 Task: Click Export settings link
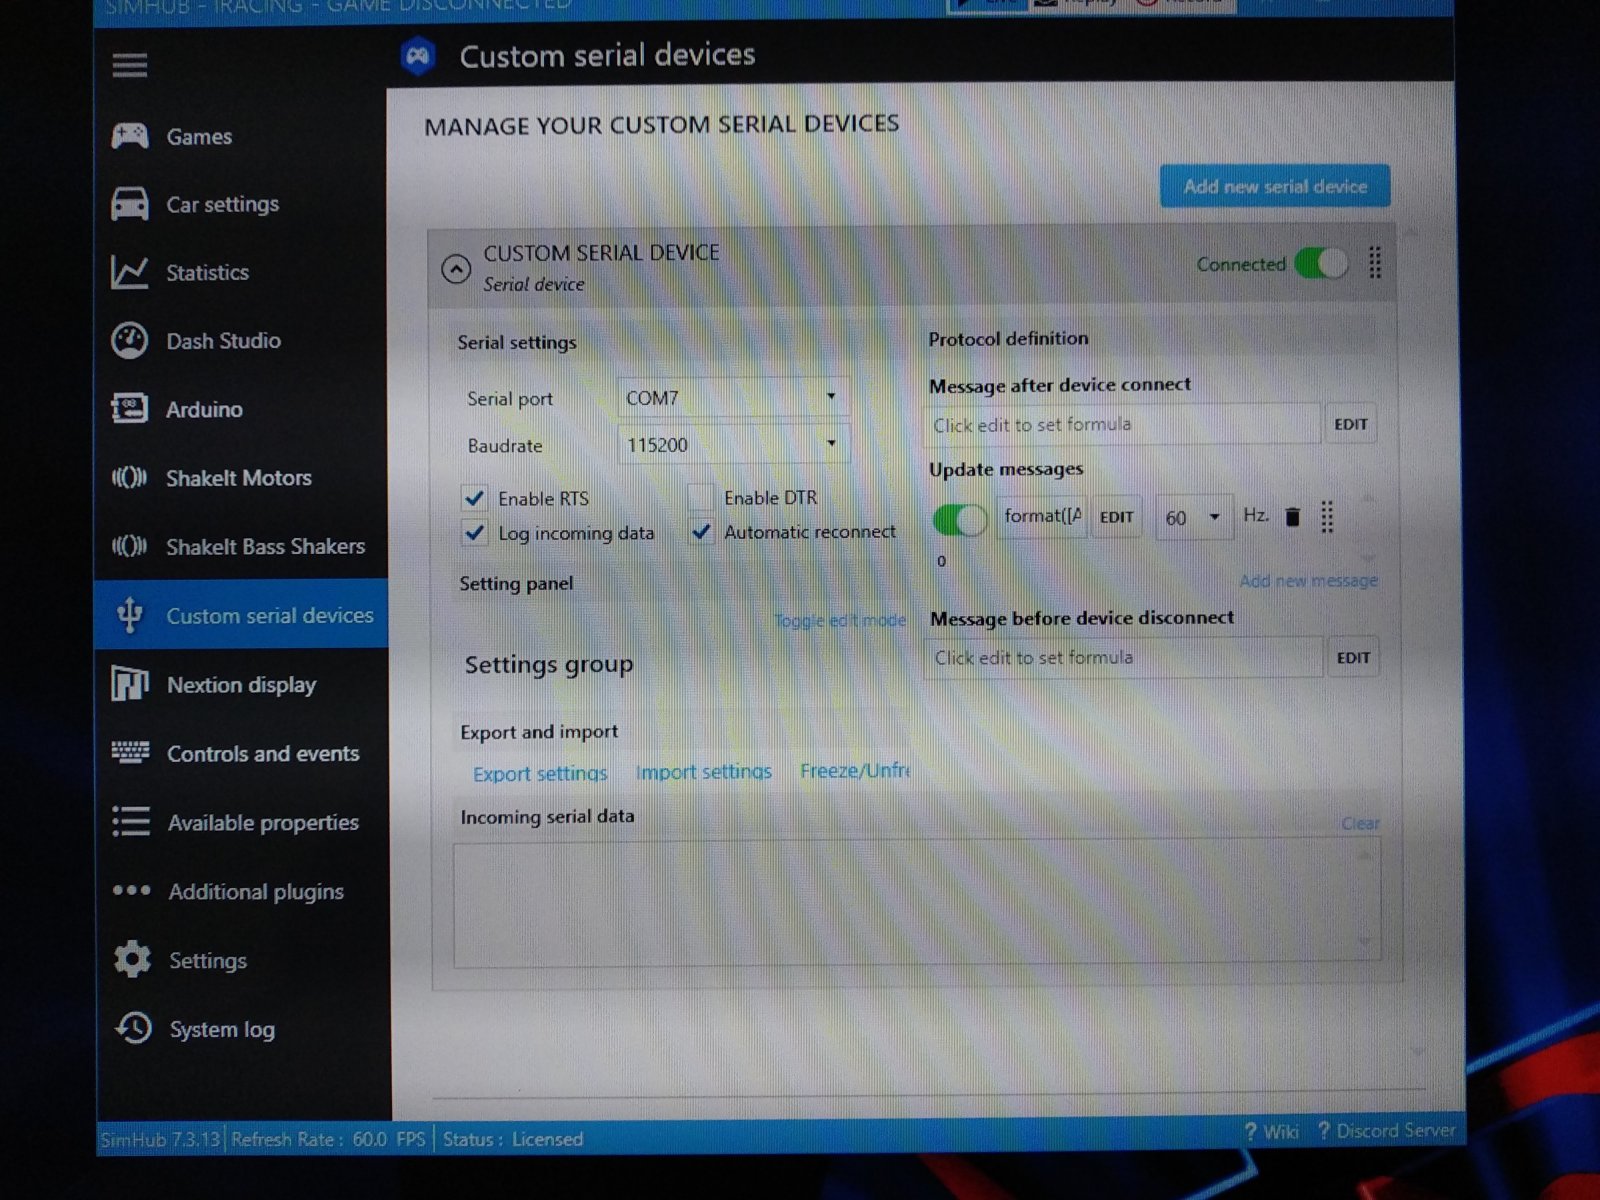tap(540, 773)
